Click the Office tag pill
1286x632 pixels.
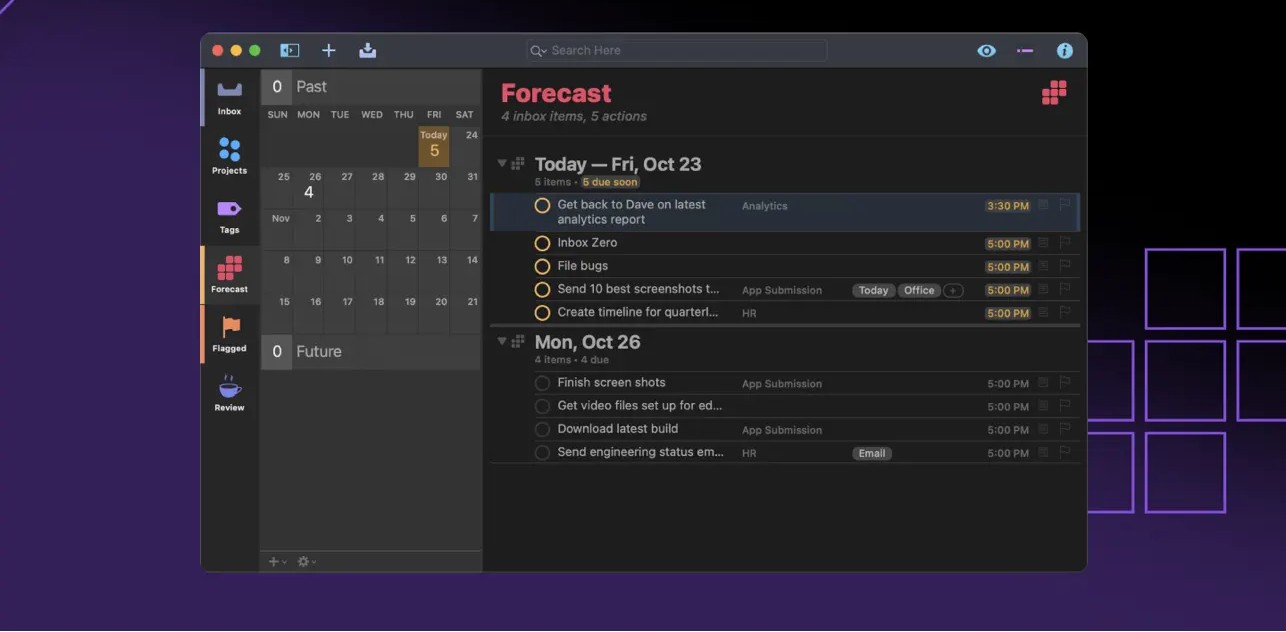919,290
